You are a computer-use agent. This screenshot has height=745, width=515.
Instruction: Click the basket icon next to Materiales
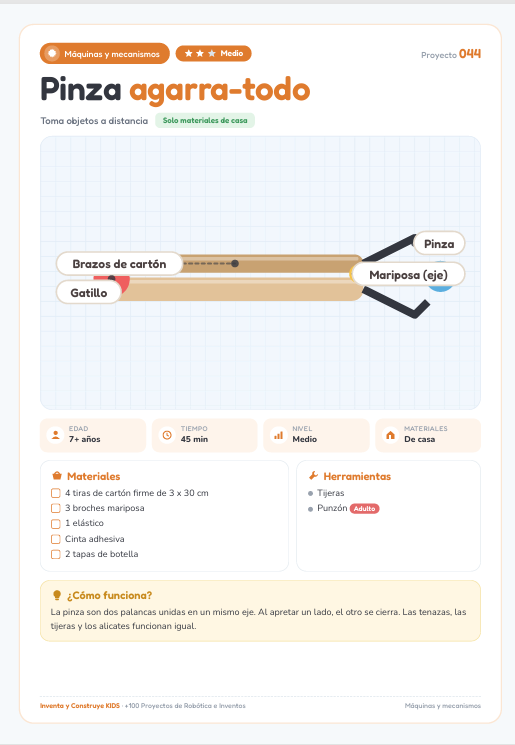57,476
